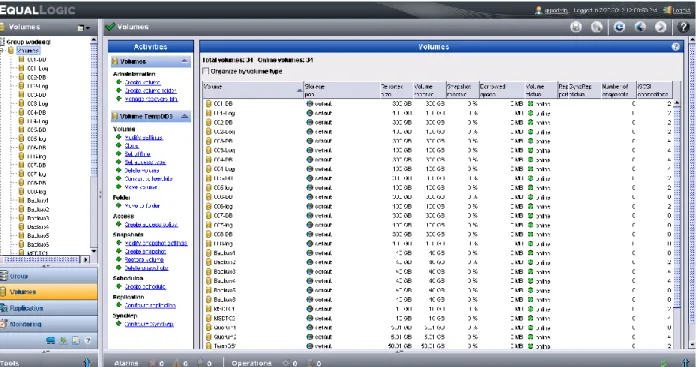Click the Clone link under Volume
Viewport: 697px width, 367px height.
[x=132, y=146]
